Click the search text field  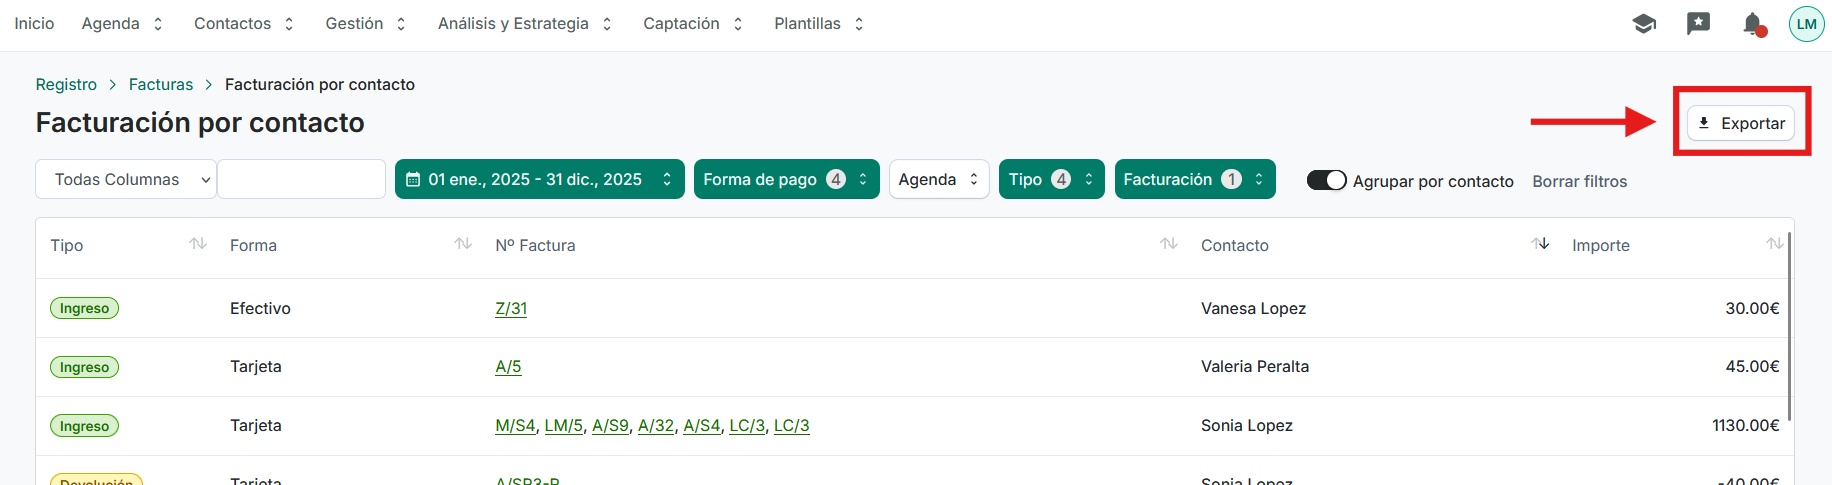click(301, 179)
